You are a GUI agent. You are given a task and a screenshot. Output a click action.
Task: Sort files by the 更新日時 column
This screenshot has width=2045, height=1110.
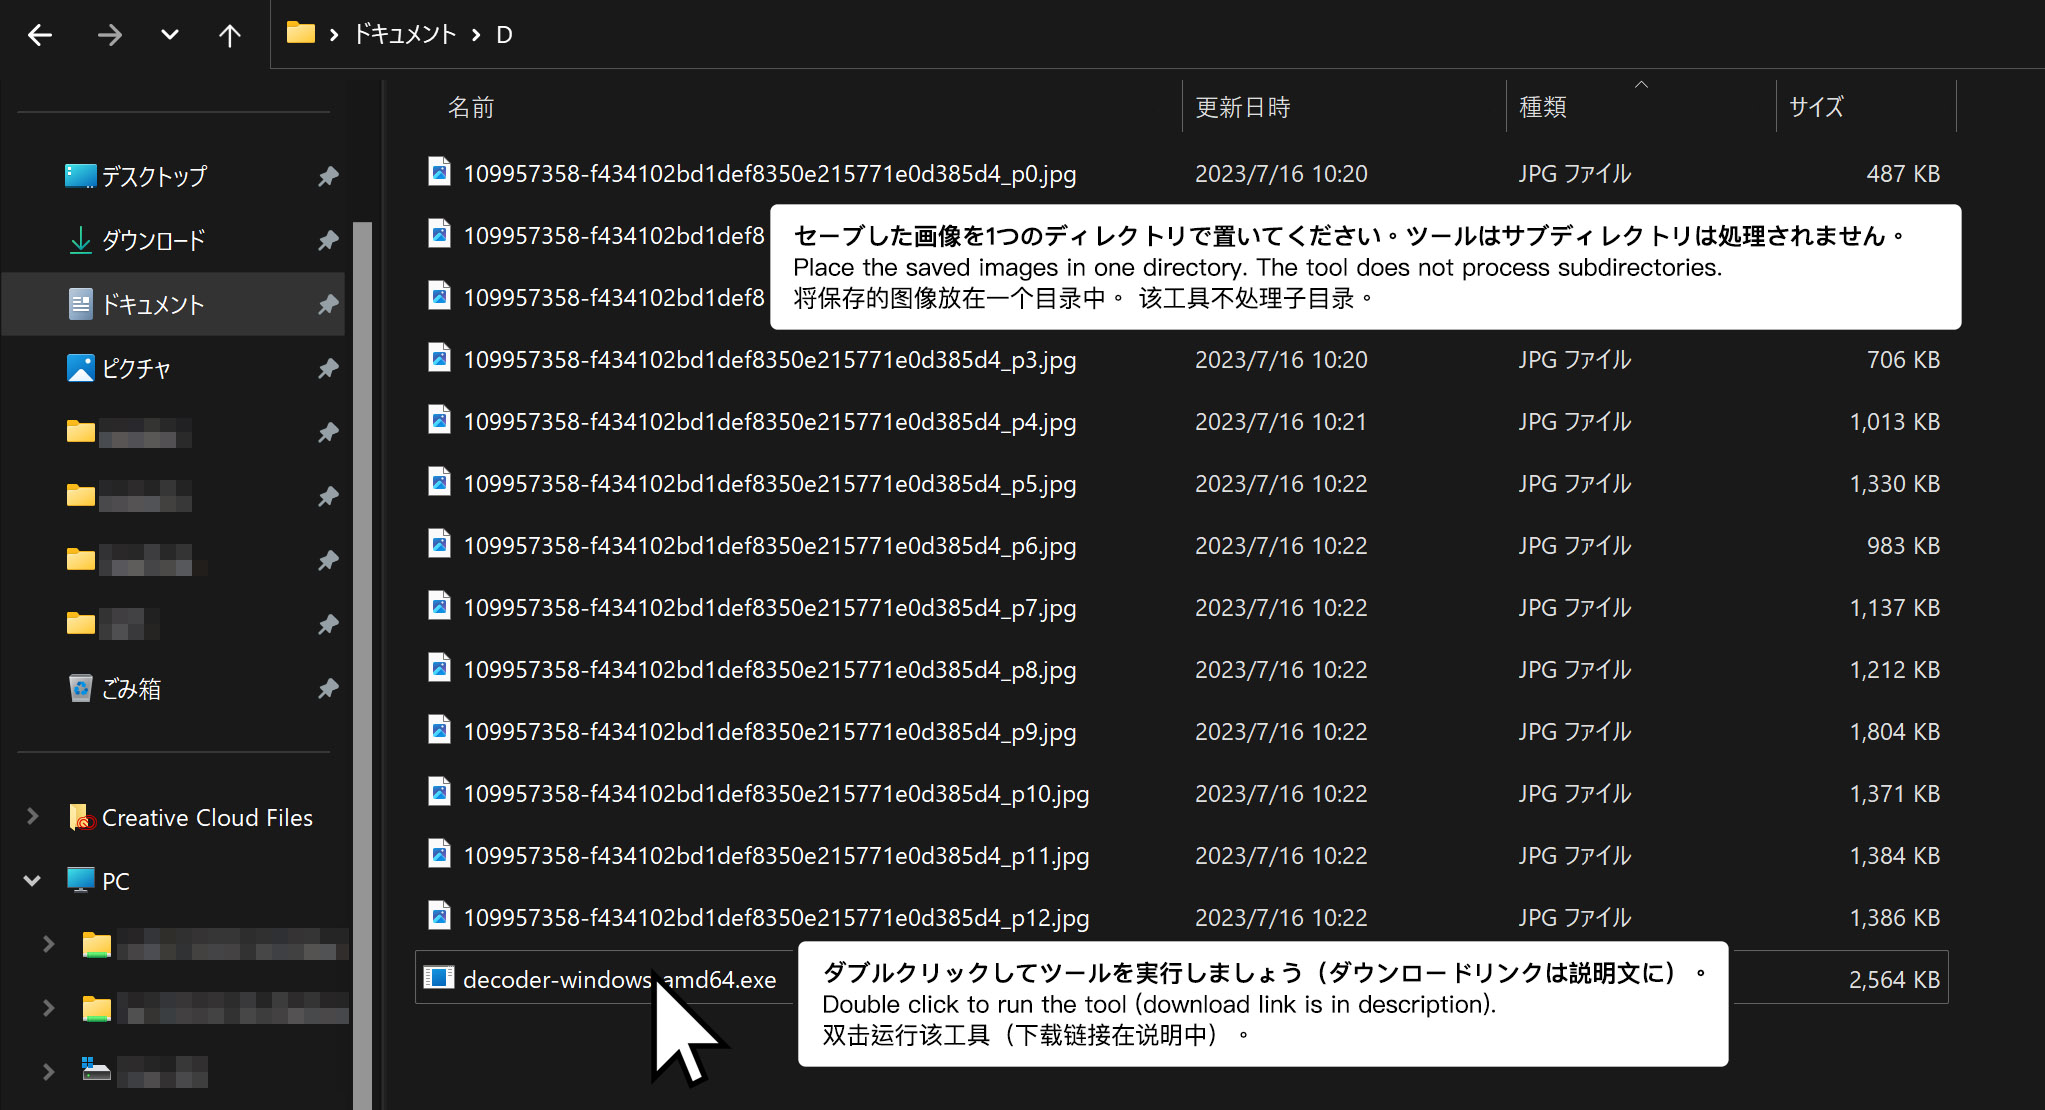(1243, 107)
